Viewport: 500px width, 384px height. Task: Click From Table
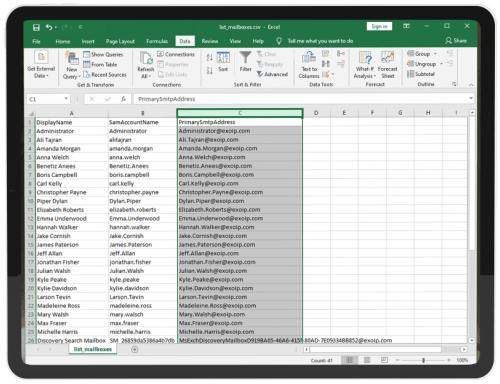[100, 64]
